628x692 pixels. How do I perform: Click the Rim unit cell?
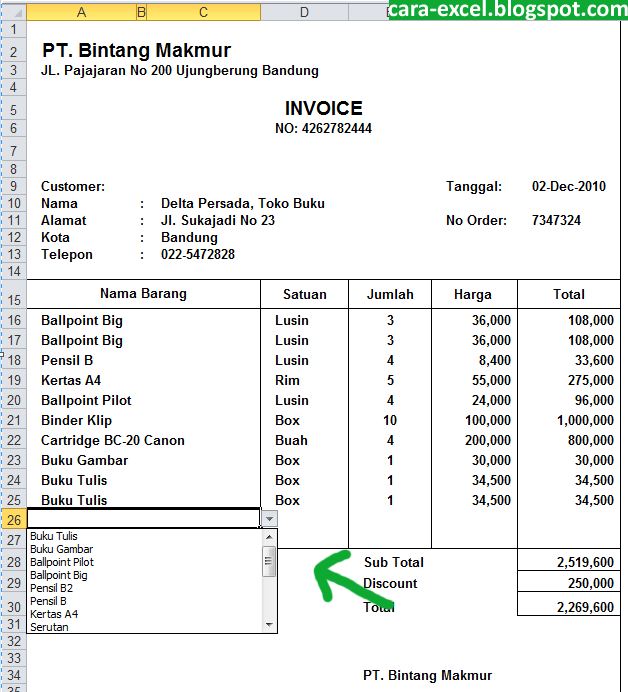287,380
